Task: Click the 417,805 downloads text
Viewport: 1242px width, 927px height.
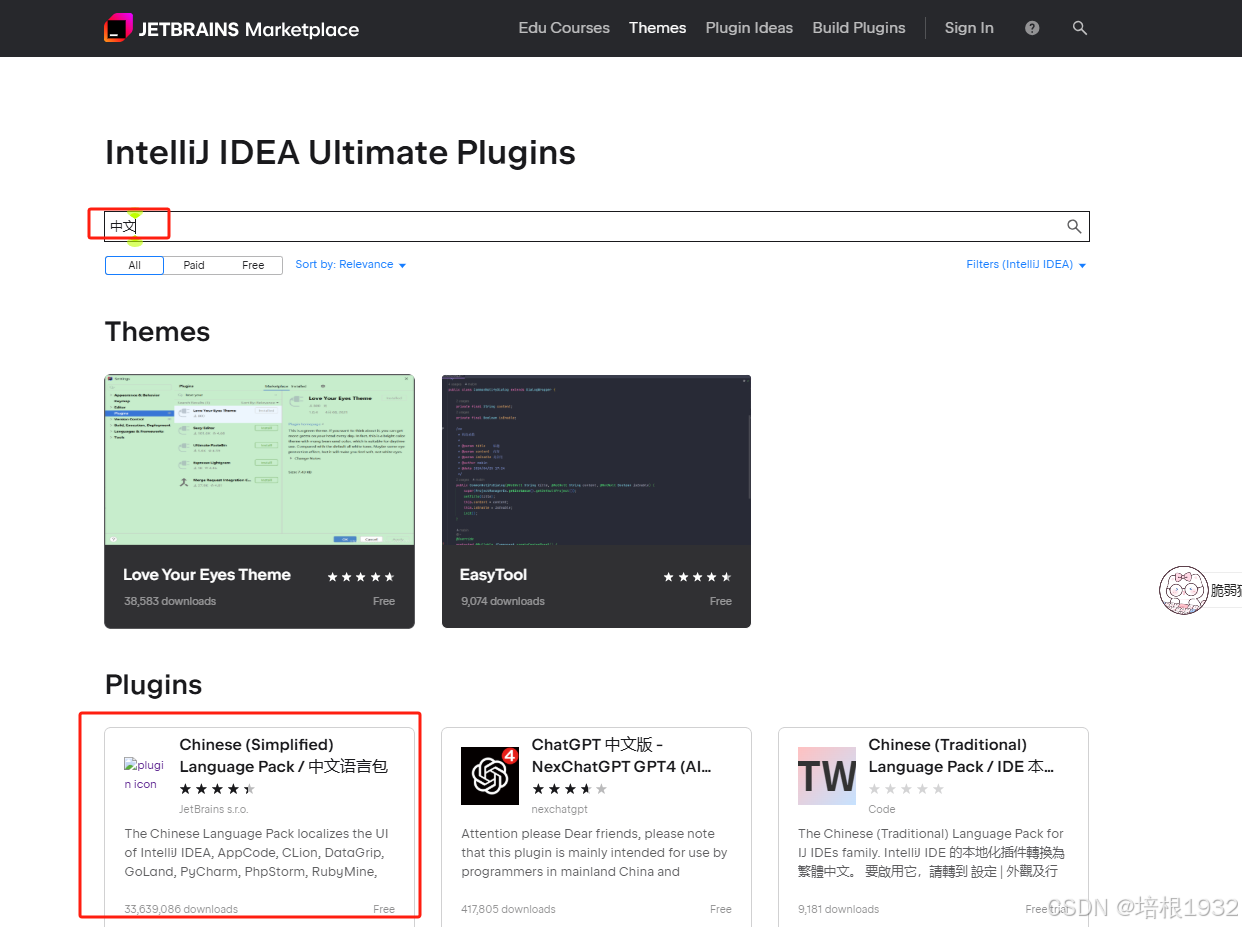Action: [508, 909]
